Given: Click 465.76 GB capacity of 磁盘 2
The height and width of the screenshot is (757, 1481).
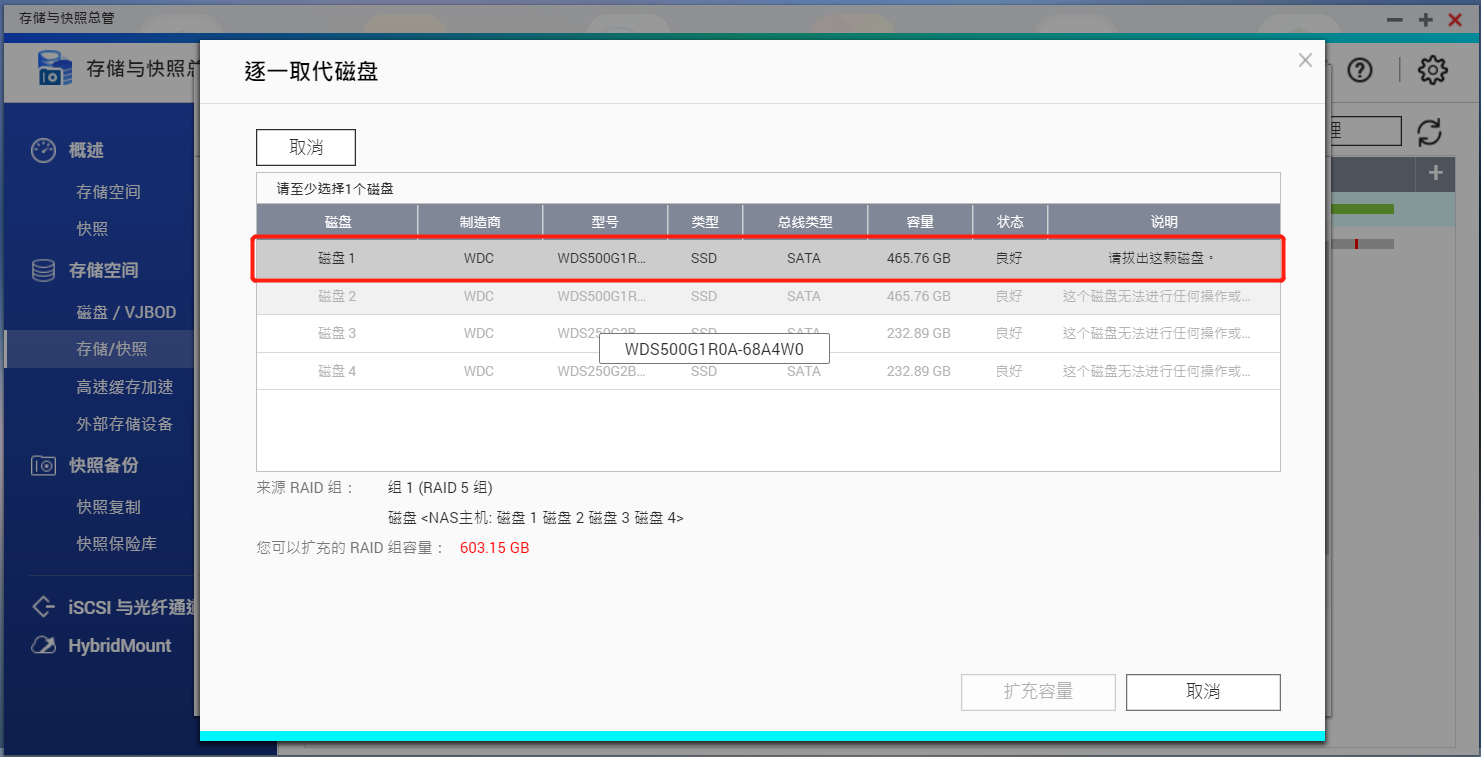Looking at the screenshot, I should coord(918,296).
